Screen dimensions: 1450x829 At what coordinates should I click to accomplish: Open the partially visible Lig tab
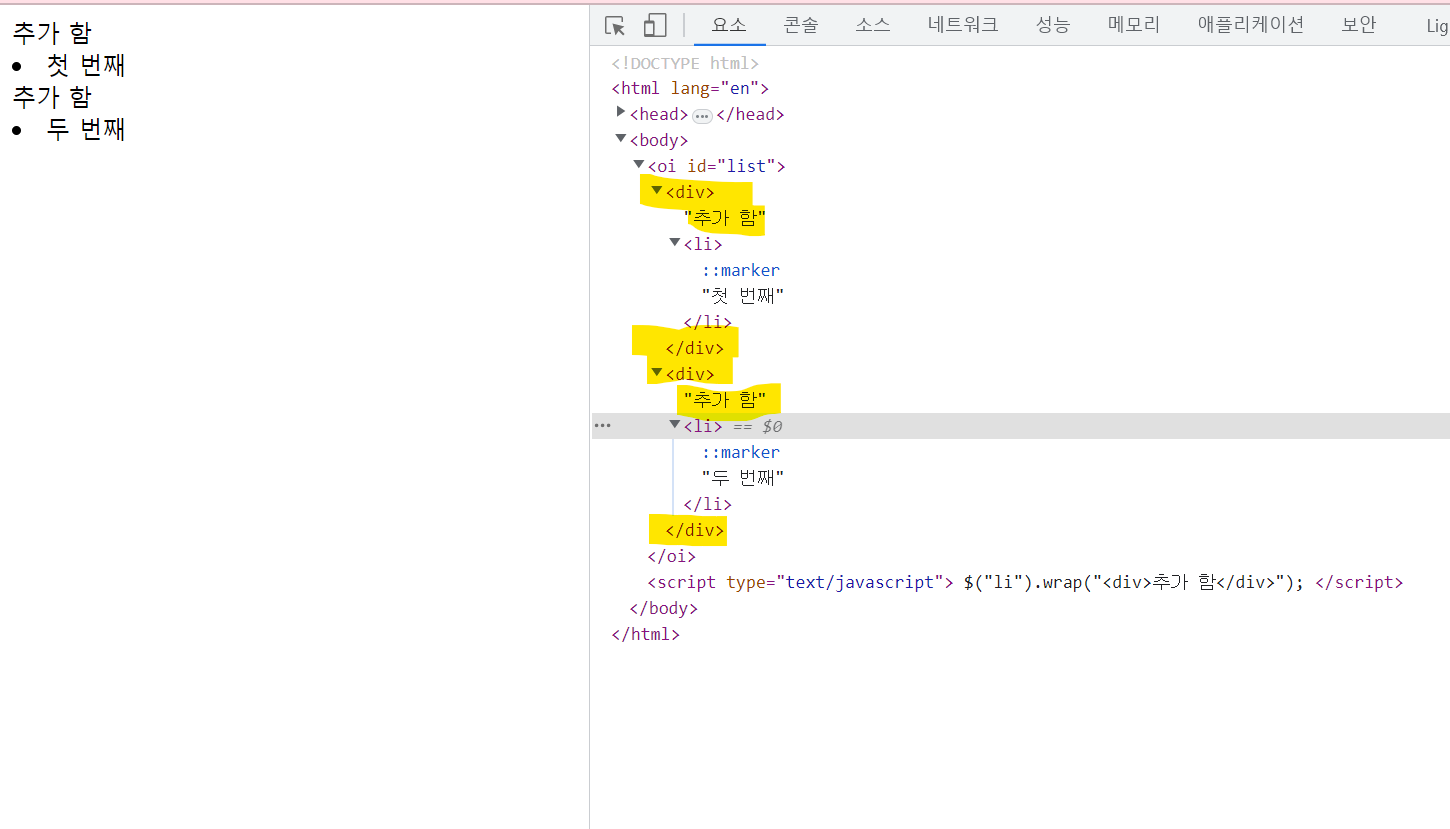[x=1436, y=25]
